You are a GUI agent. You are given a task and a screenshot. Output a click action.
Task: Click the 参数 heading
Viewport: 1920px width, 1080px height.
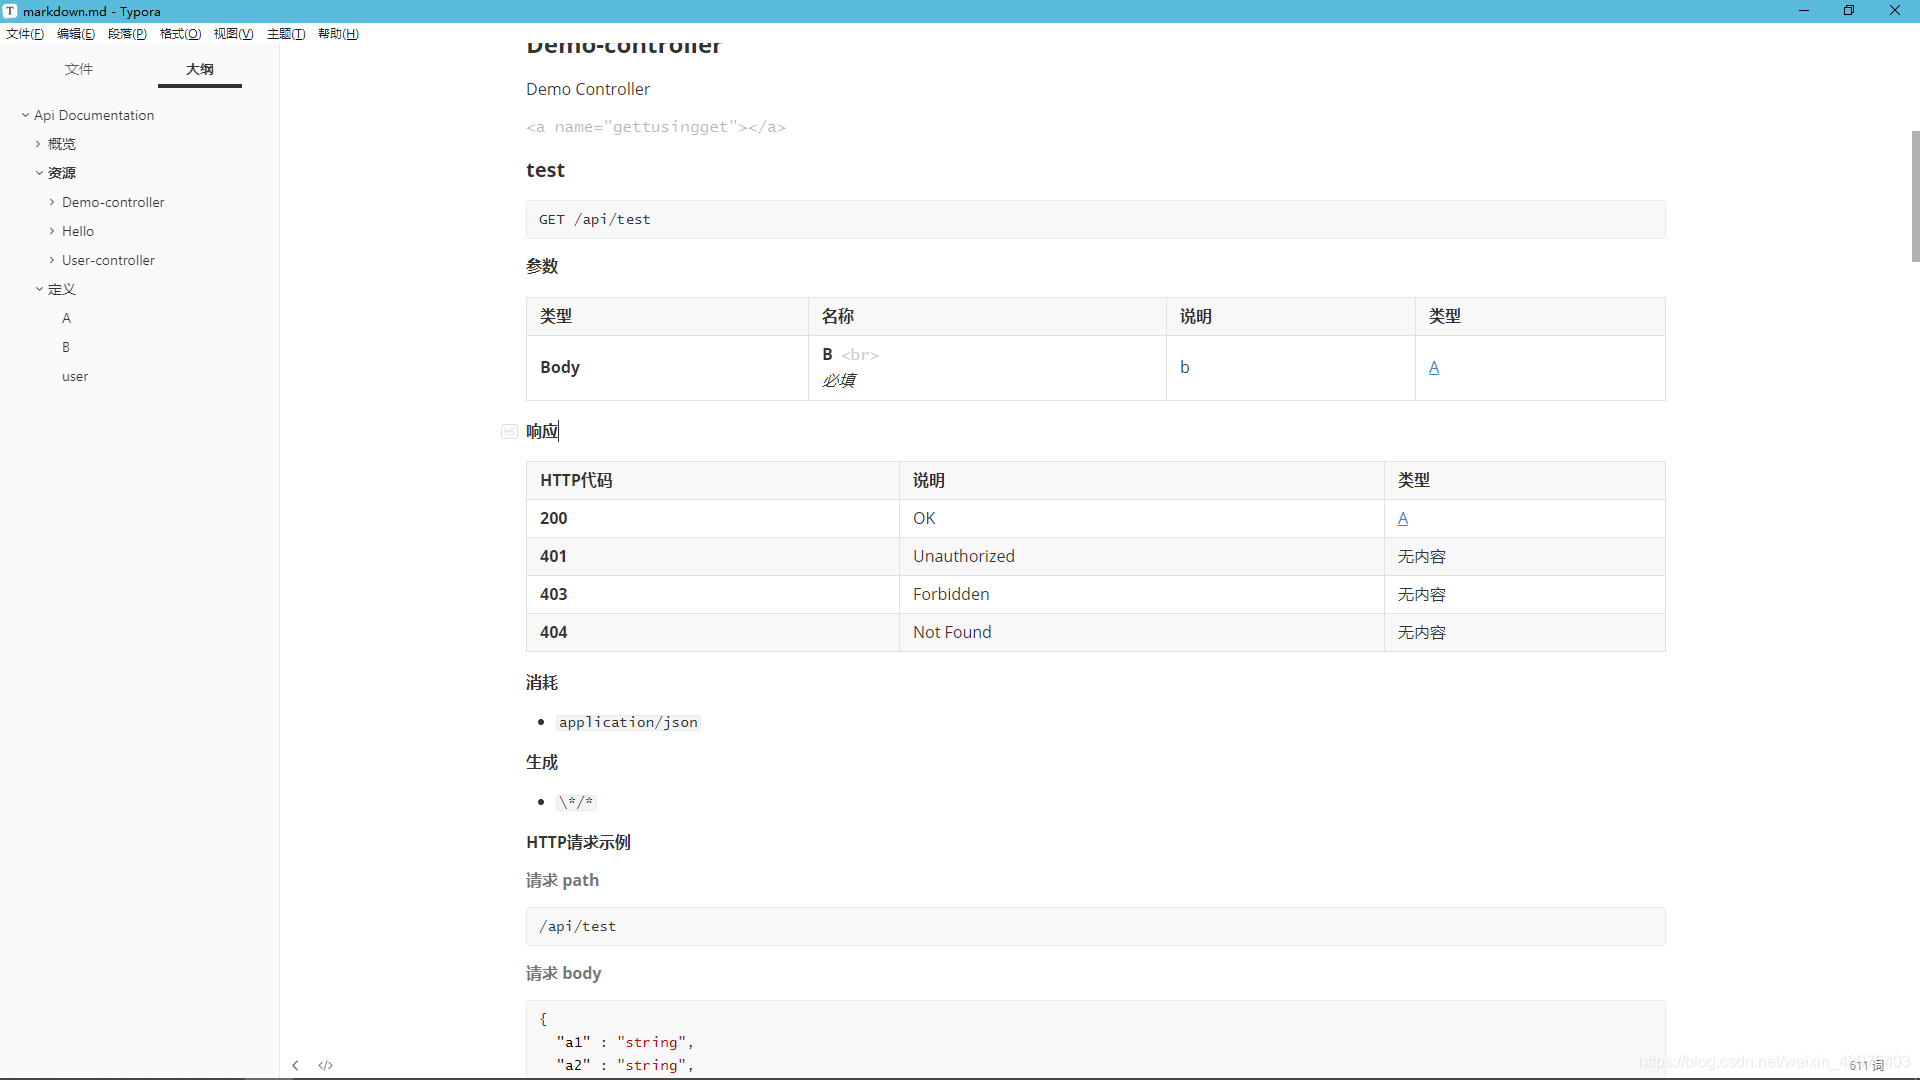point(542,266)
